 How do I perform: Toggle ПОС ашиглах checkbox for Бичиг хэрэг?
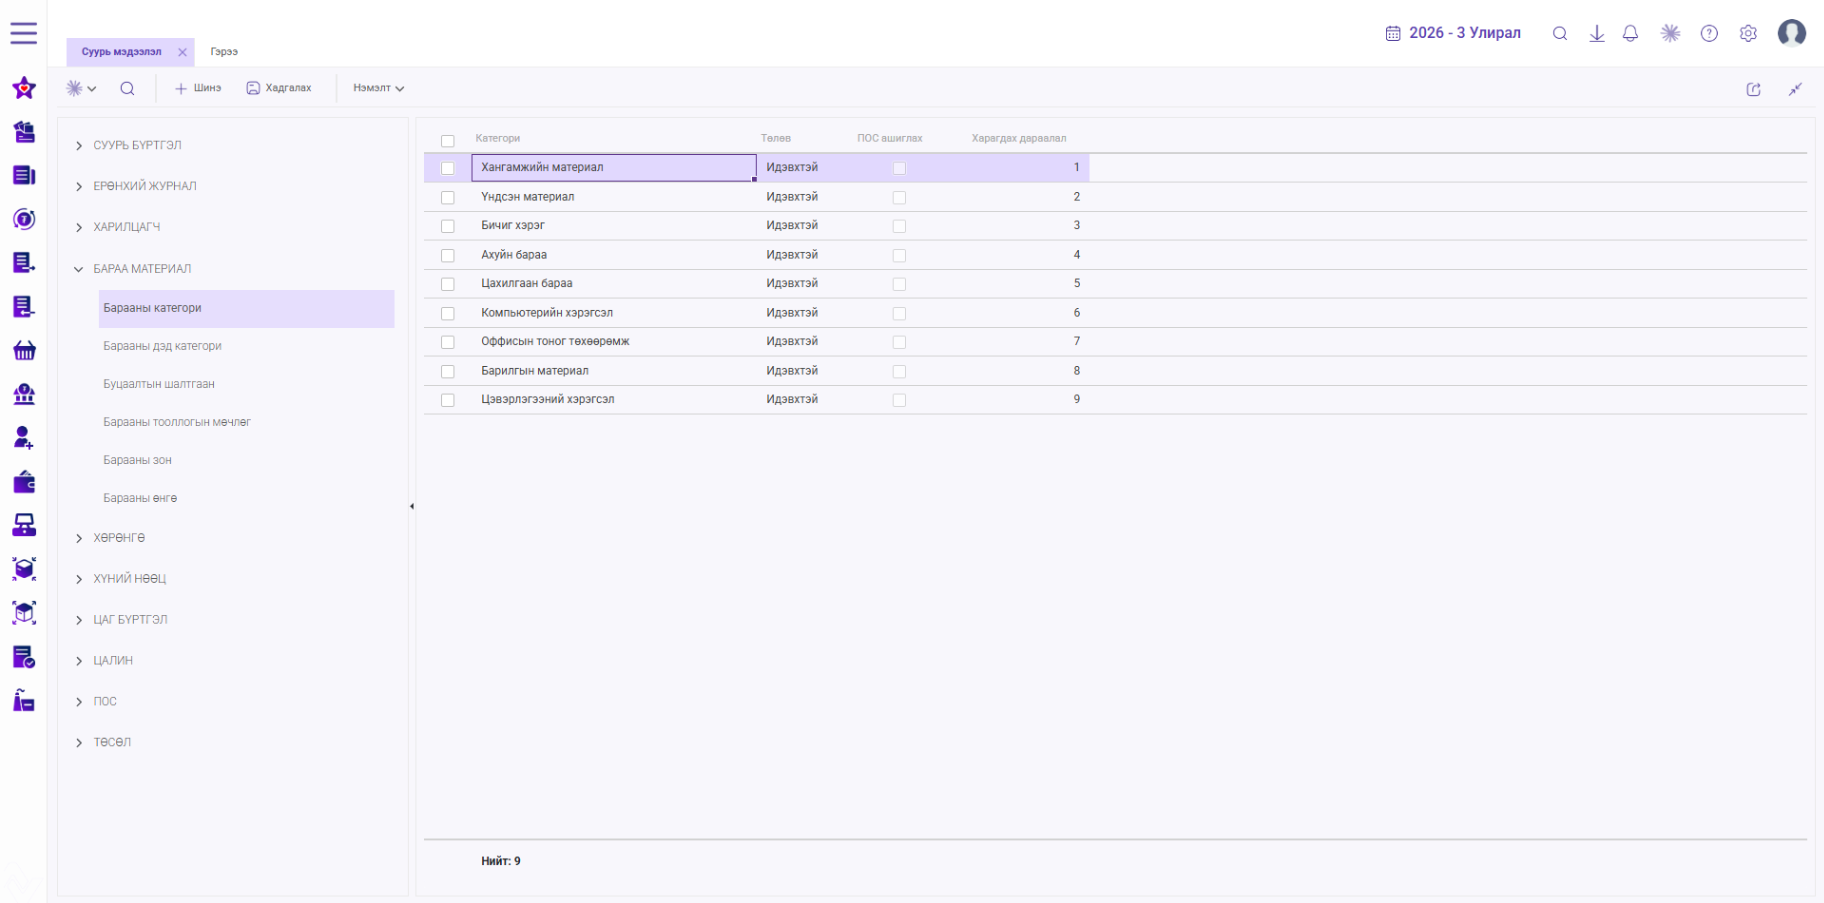(x=899, y=227)
